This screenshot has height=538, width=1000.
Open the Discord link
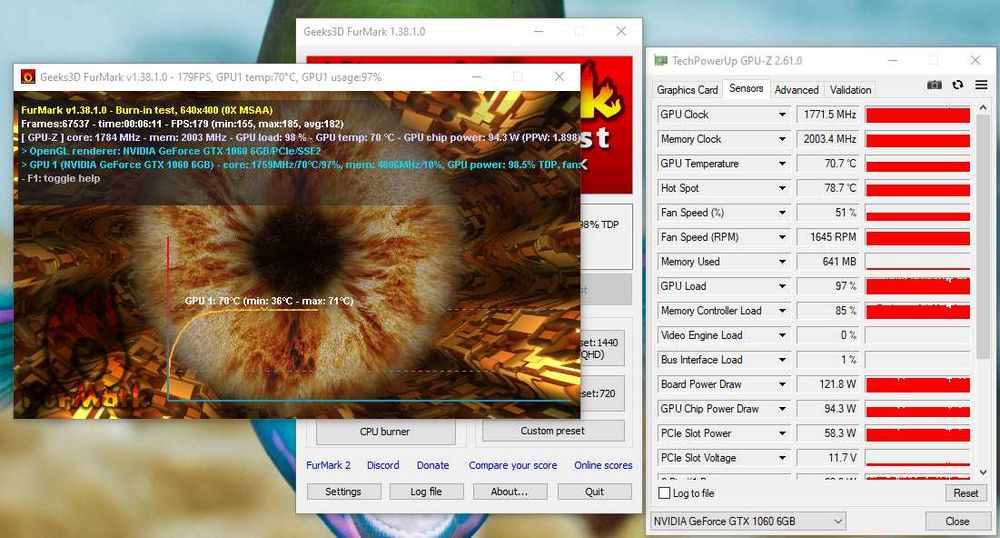[x=383, y=465]
